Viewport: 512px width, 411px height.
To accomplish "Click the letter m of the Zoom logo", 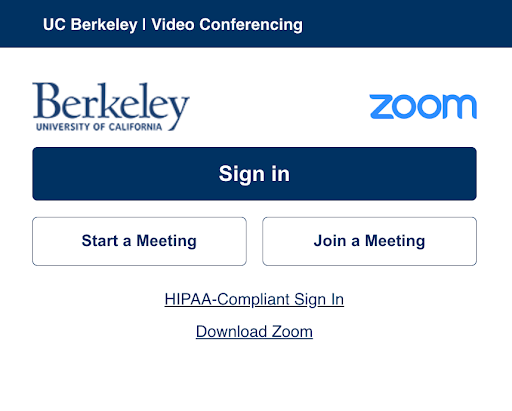I will [460, 107].
